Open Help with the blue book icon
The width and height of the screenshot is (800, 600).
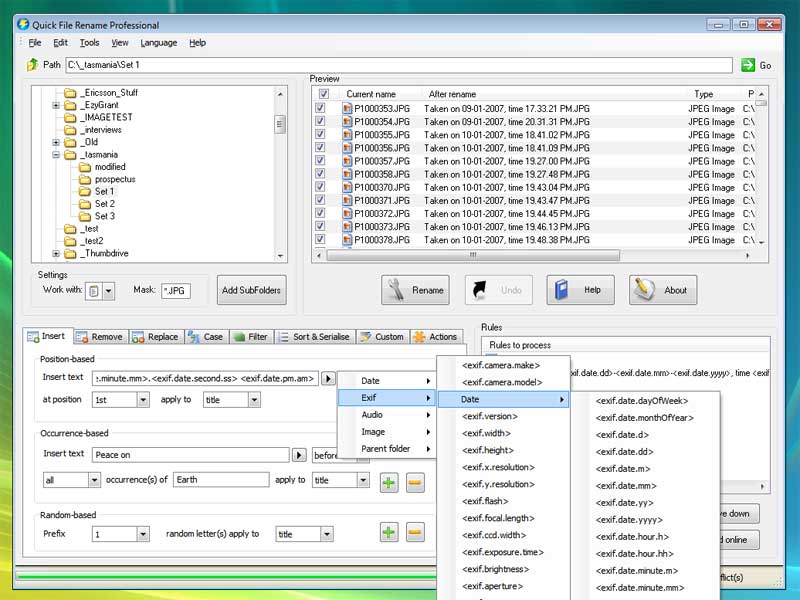point(580,290)
